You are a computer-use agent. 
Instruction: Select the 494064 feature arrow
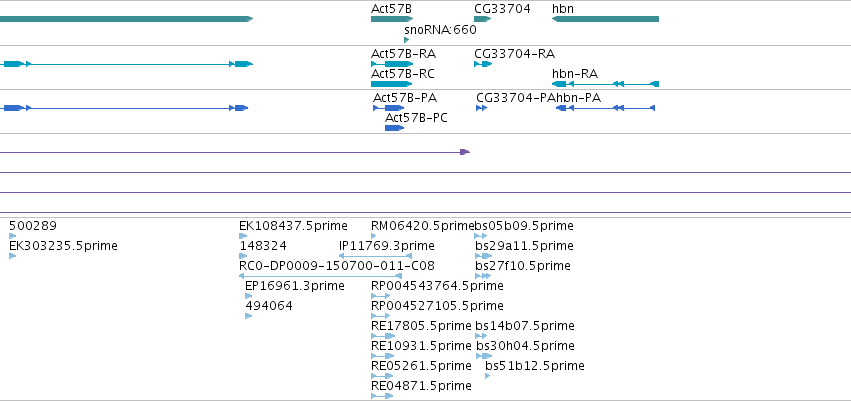coord(249,316)
